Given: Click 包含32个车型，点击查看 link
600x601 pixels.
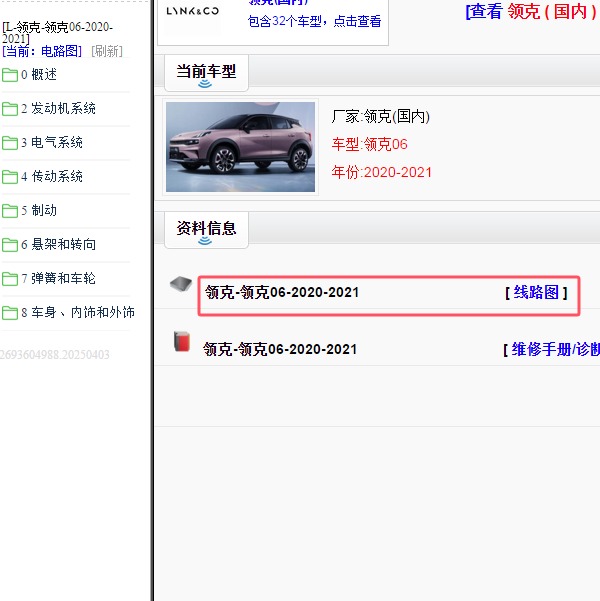Looking at the screenshot, I should [314, 21].
